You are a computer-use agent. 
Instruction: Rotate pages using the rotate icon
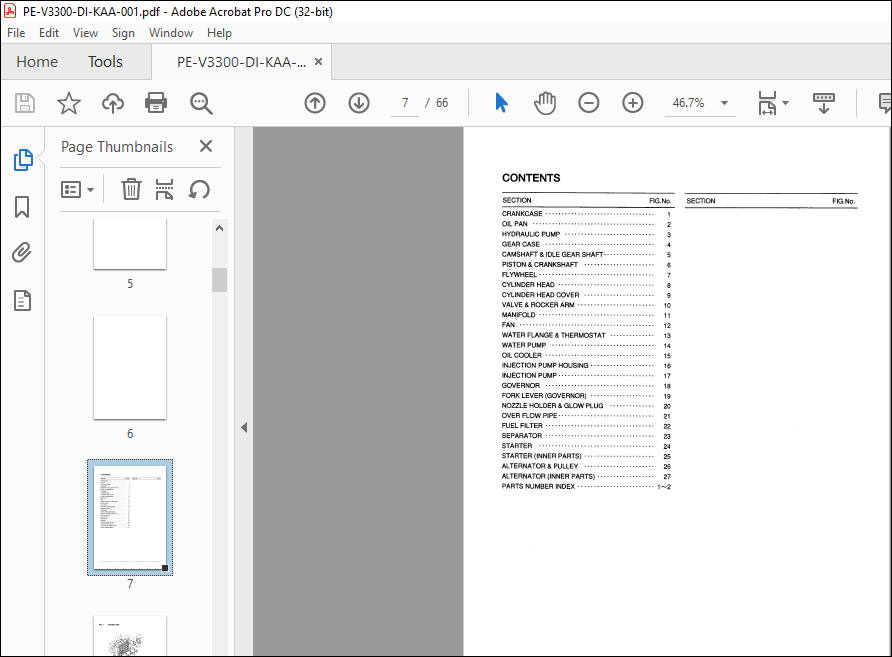(x=199, y=189)
